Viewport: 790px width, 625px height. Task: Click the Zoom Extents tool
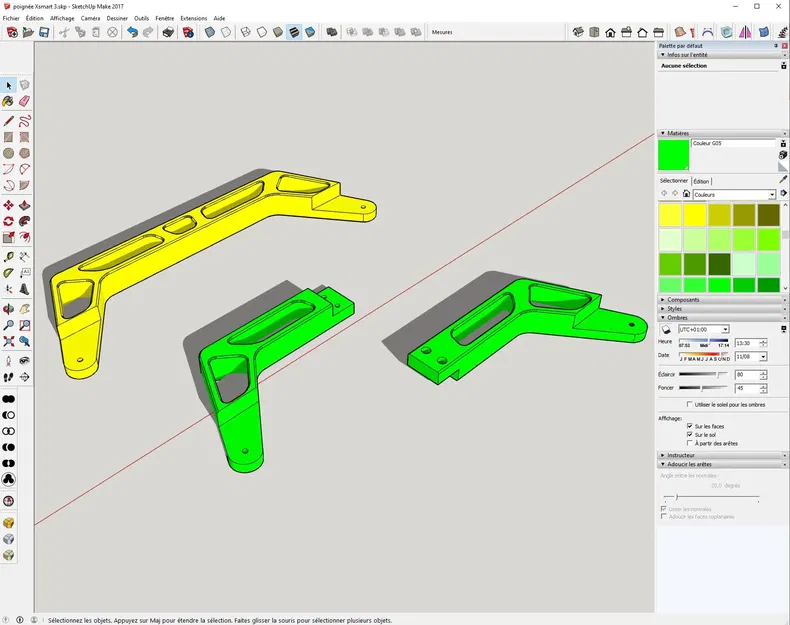9,341
